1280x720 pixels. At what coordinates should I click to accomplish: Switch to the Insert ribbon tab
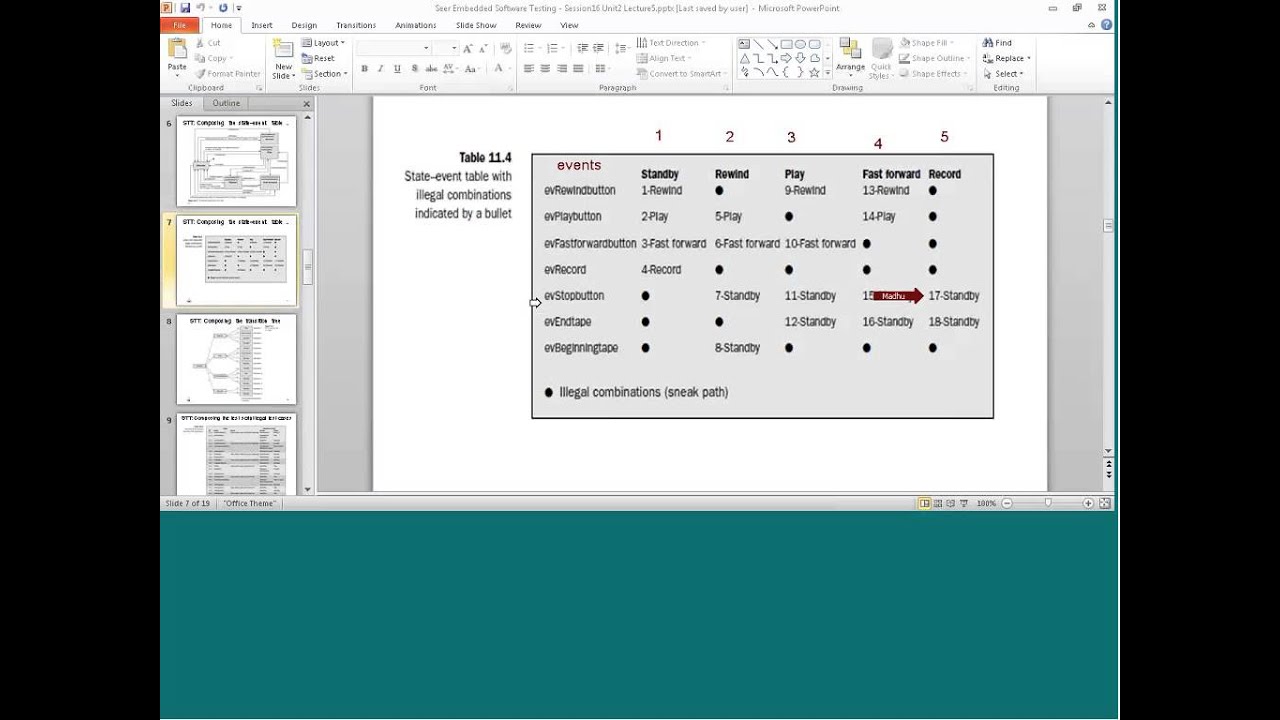click(x=262, y=25)
